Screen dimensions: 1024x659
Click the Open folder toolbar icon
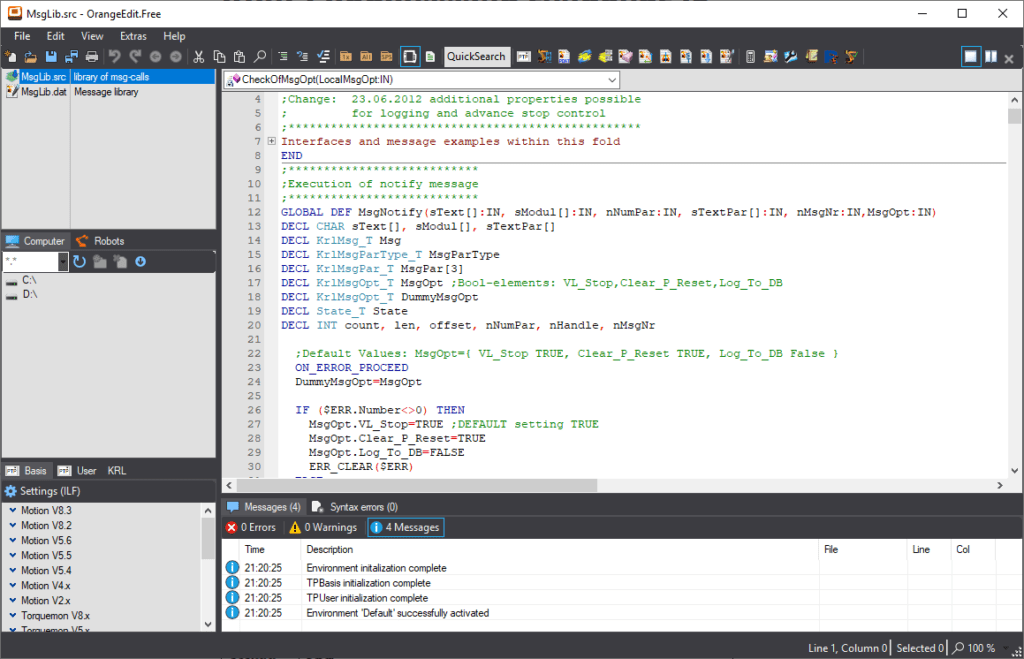(31, 57)
